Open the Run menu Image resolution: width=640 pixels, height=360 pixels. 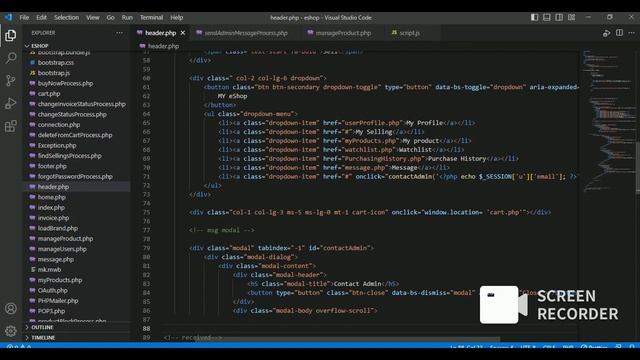[127, 18]
